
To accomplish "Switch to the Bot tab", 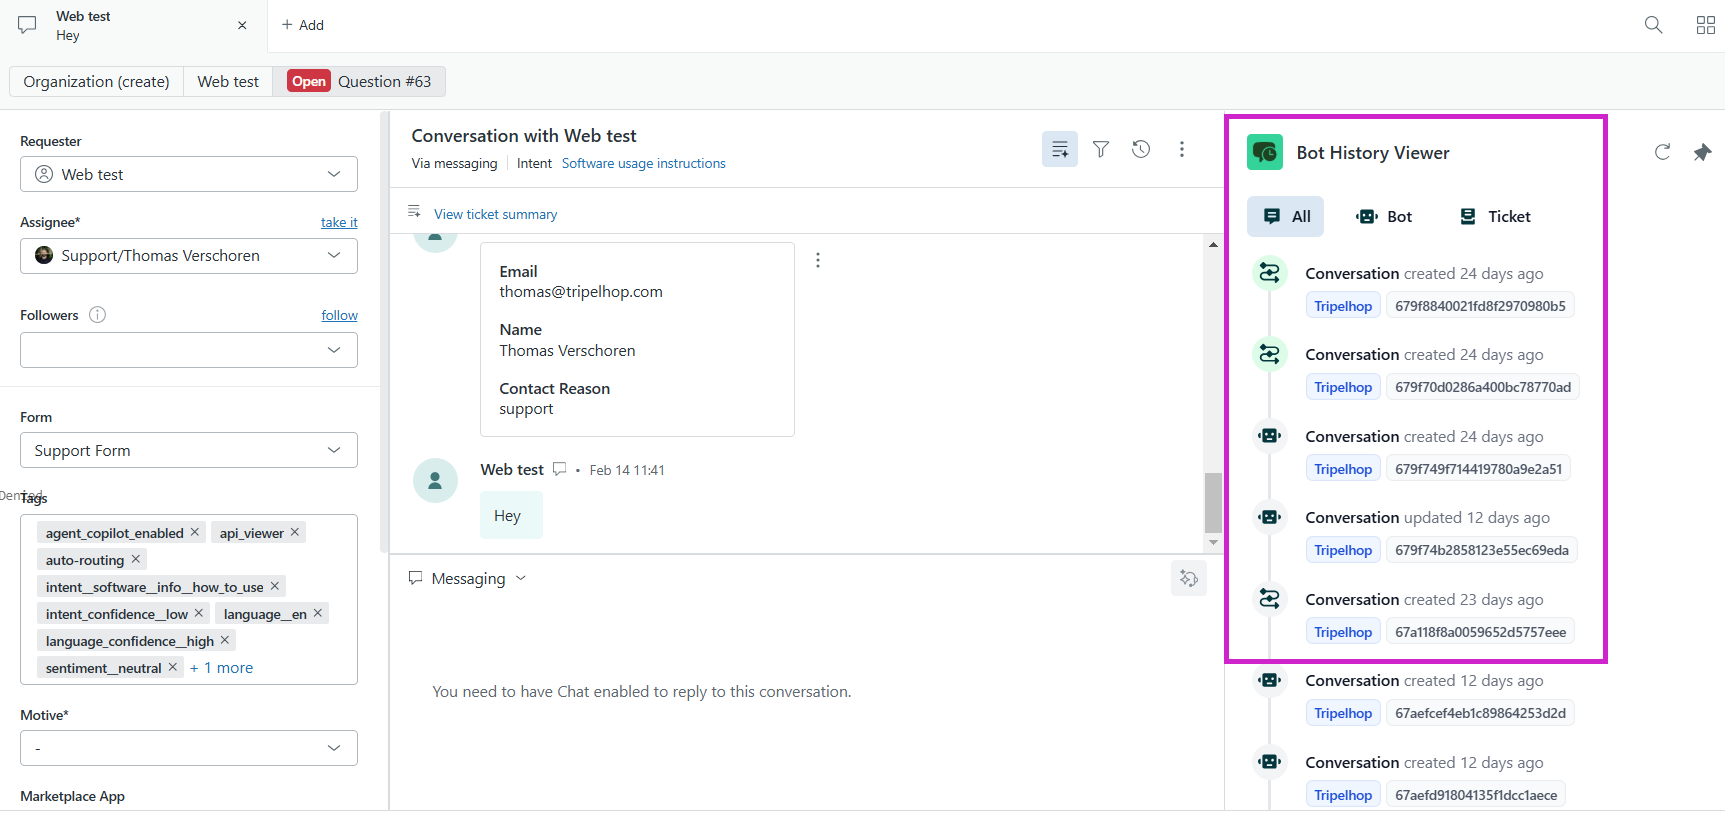I will tap(1384, 216).
